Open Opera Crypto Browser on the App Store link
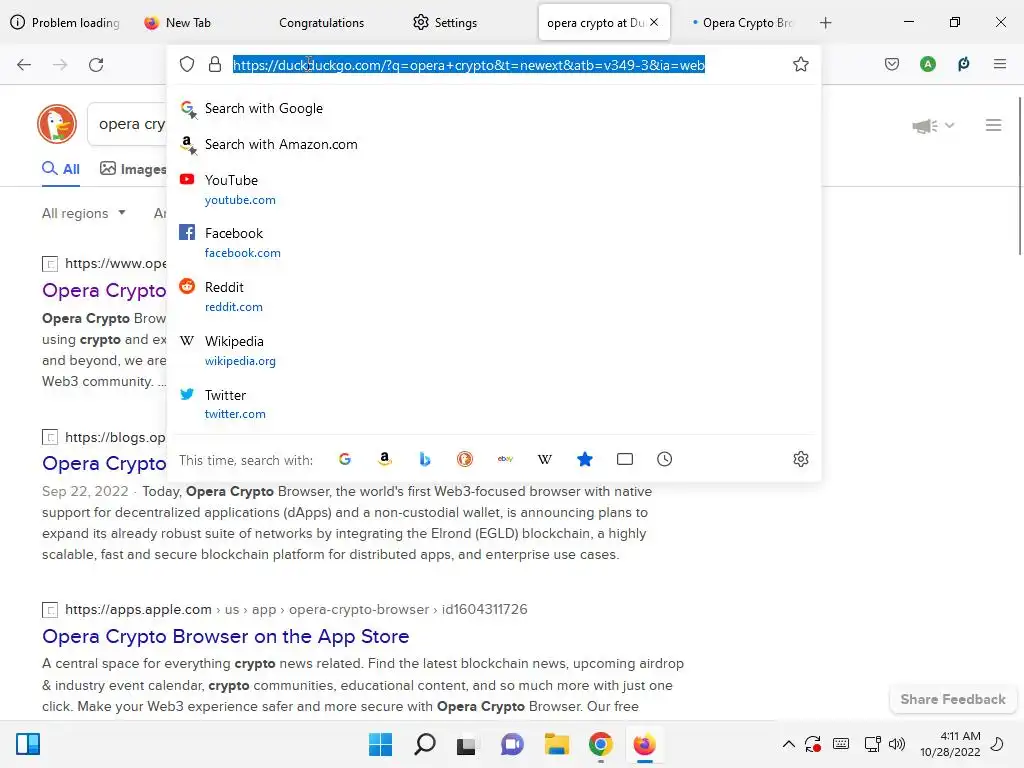Screen dimensions: 1024x768 tap(225, 636)
